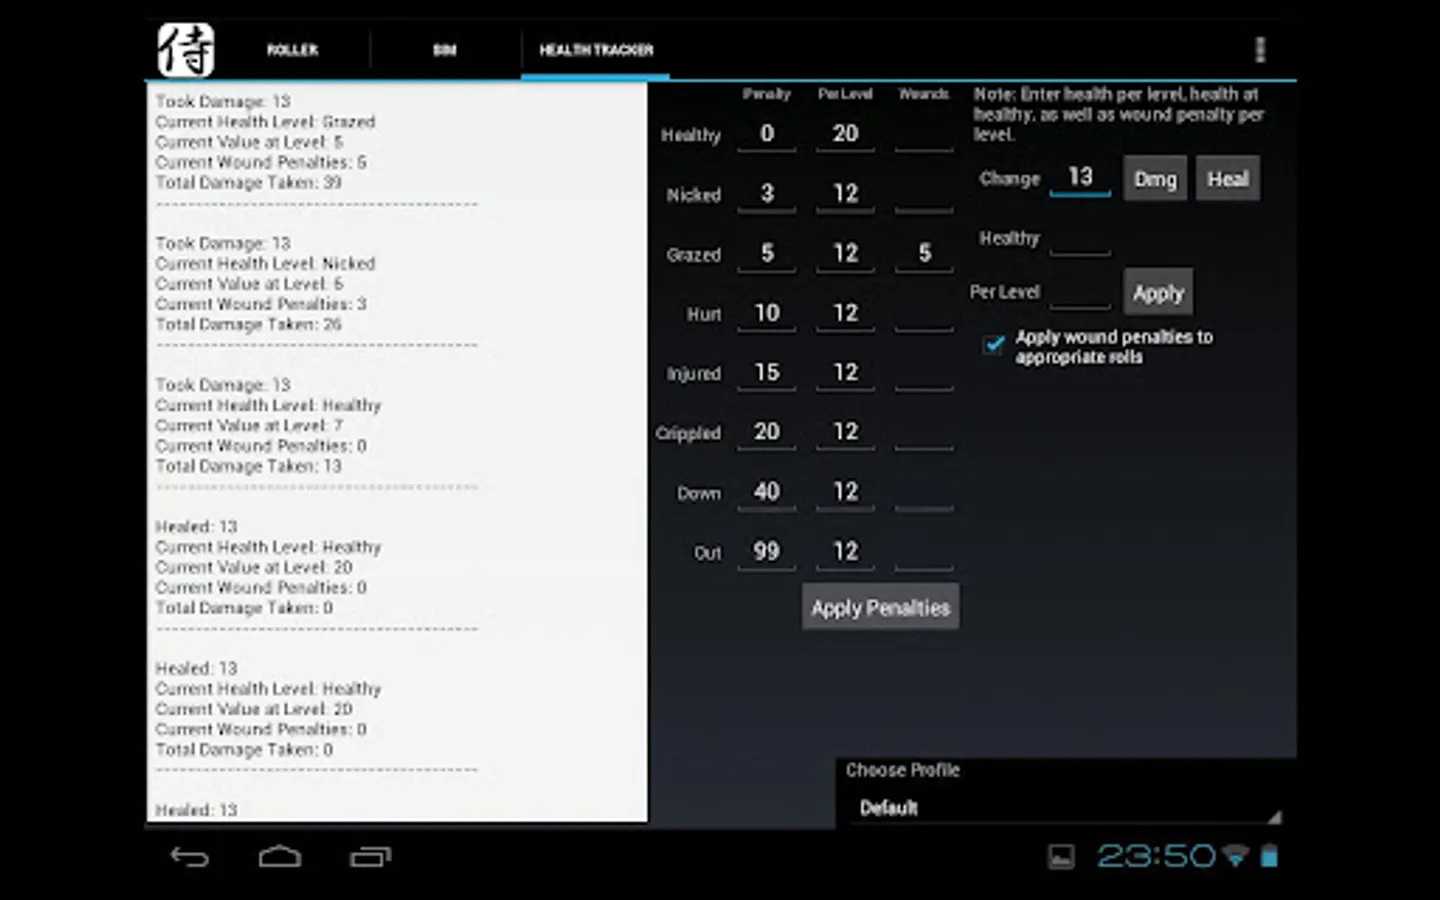Switch to the Sim tab
The width and height of the screenshot is (1440, 900).
pos(445,50)
